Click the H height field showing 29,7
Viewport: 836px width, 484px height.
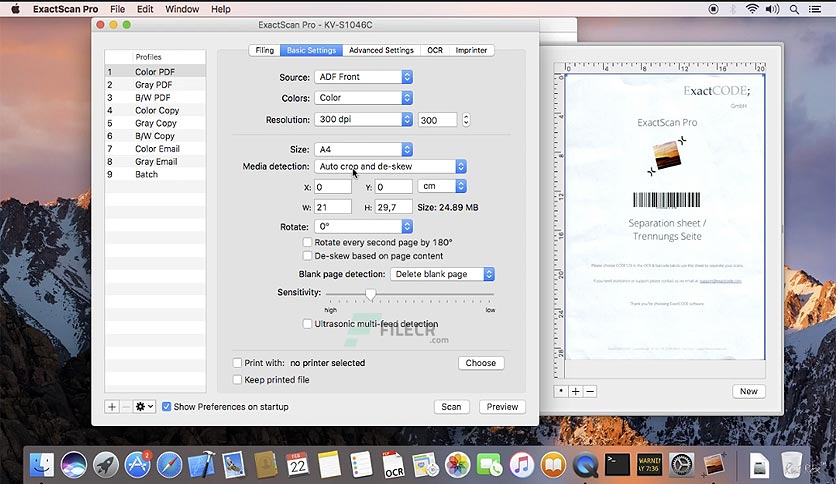[393, 207]
